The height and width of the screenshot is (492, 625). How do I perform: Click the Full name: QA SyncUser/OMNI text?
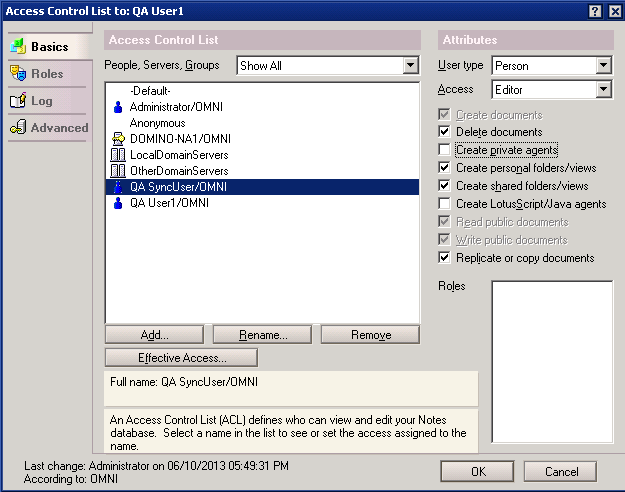click(x=184, y=382)
